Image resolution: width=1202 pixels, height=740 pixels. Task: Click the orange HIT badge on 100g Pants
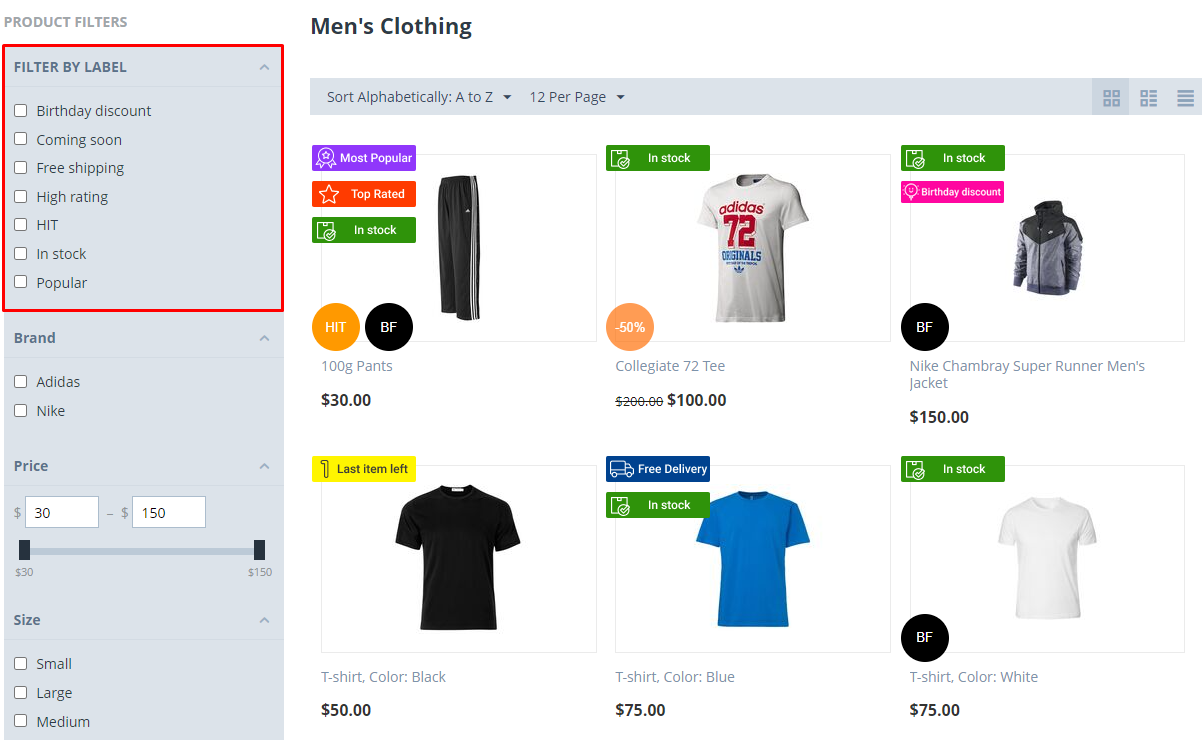click(x=336, y=327)
